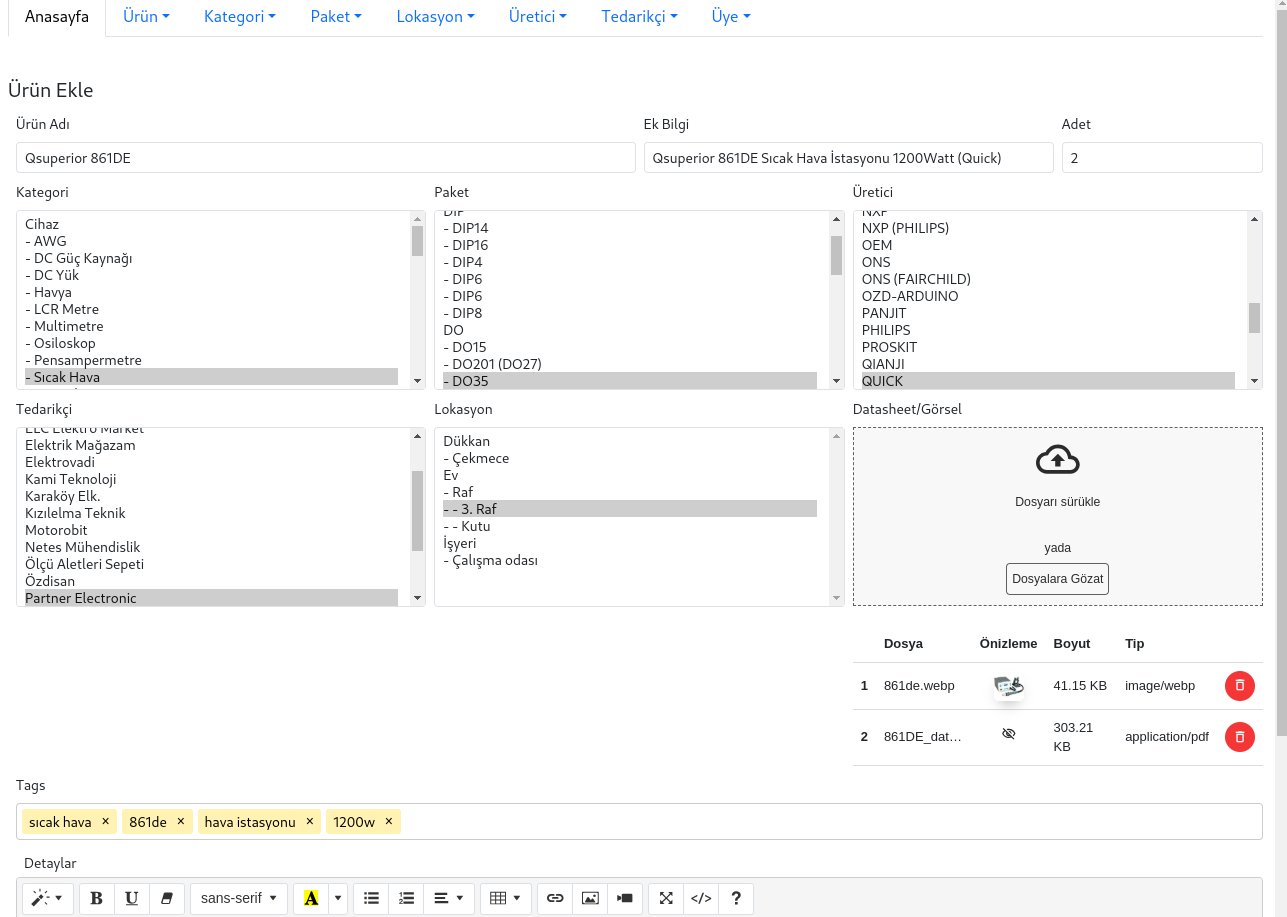Focus the Ek Bilgi input field
Viewport: 1287px width, 917px height.
click(849, 157)
